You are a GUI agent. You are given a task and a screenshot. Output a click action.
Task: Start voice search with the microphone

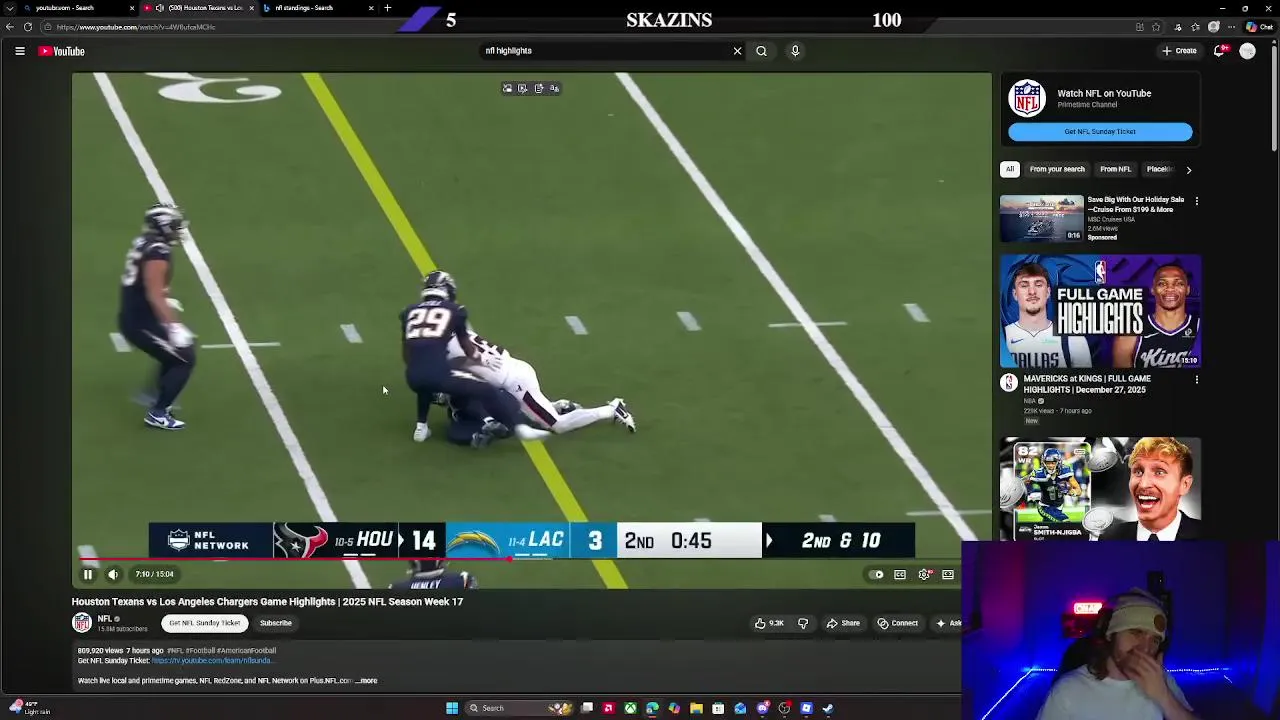coord(795,51)
